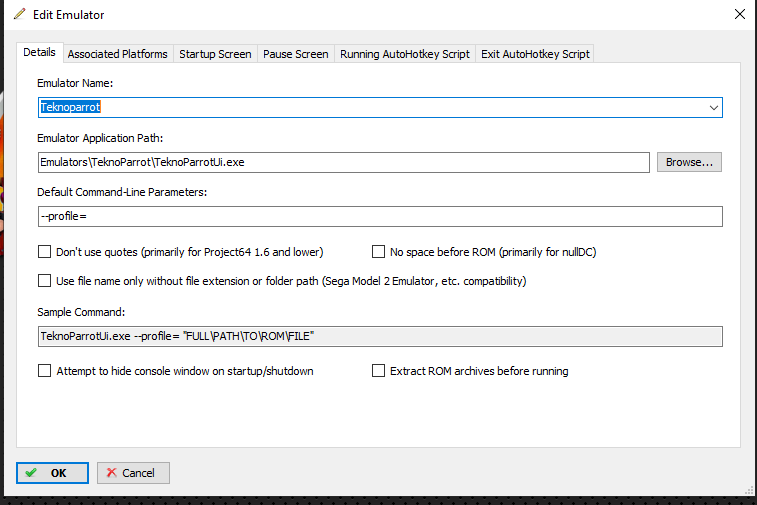The height and width of the screenshot is (505, 757).
Task: Enable Use file name only without extension
Action: (x=44, y=281)
